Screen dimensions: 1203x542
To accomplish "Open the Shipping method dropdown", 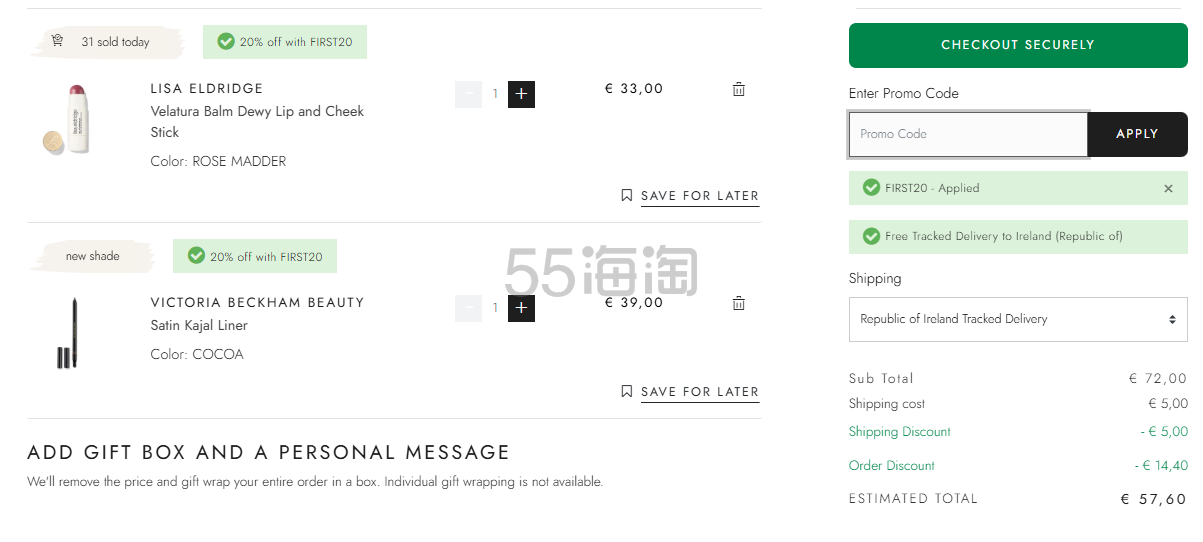I will click(x=1018, y=319).
